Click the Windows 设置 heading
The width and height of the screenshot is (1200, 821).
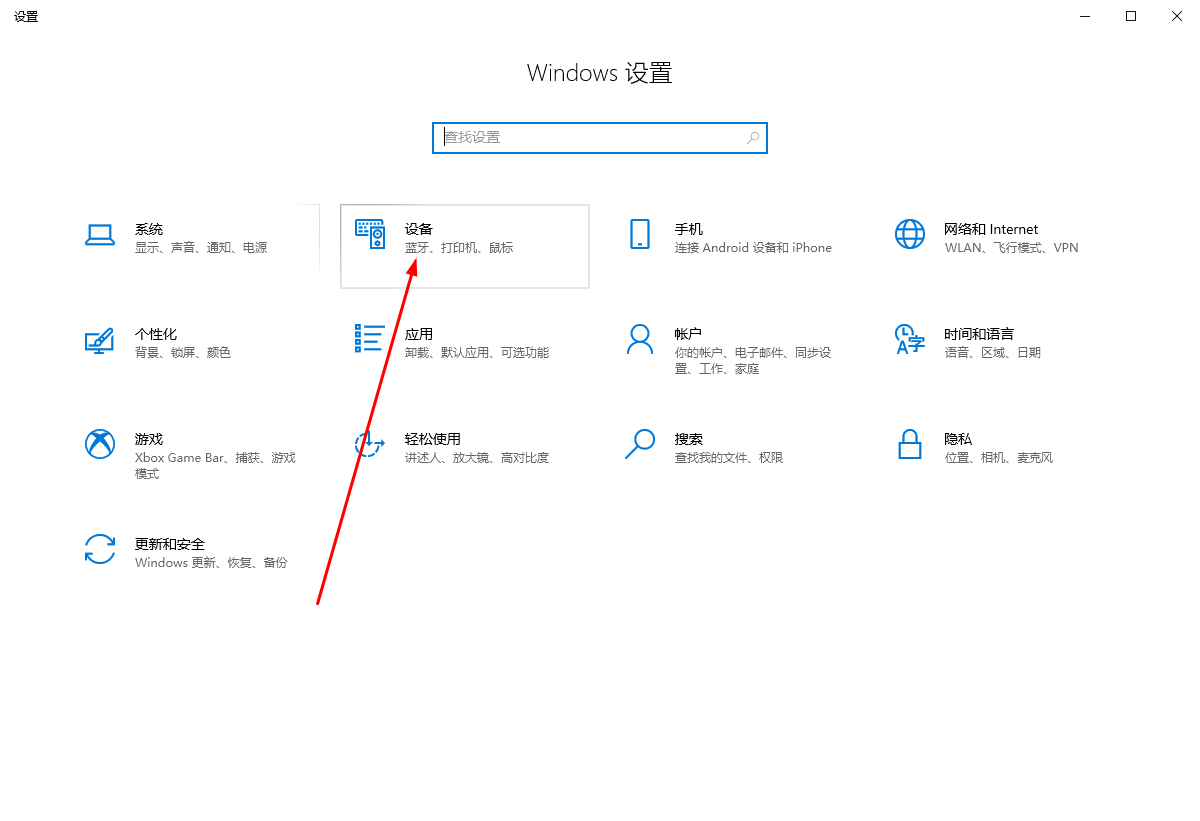600,73
